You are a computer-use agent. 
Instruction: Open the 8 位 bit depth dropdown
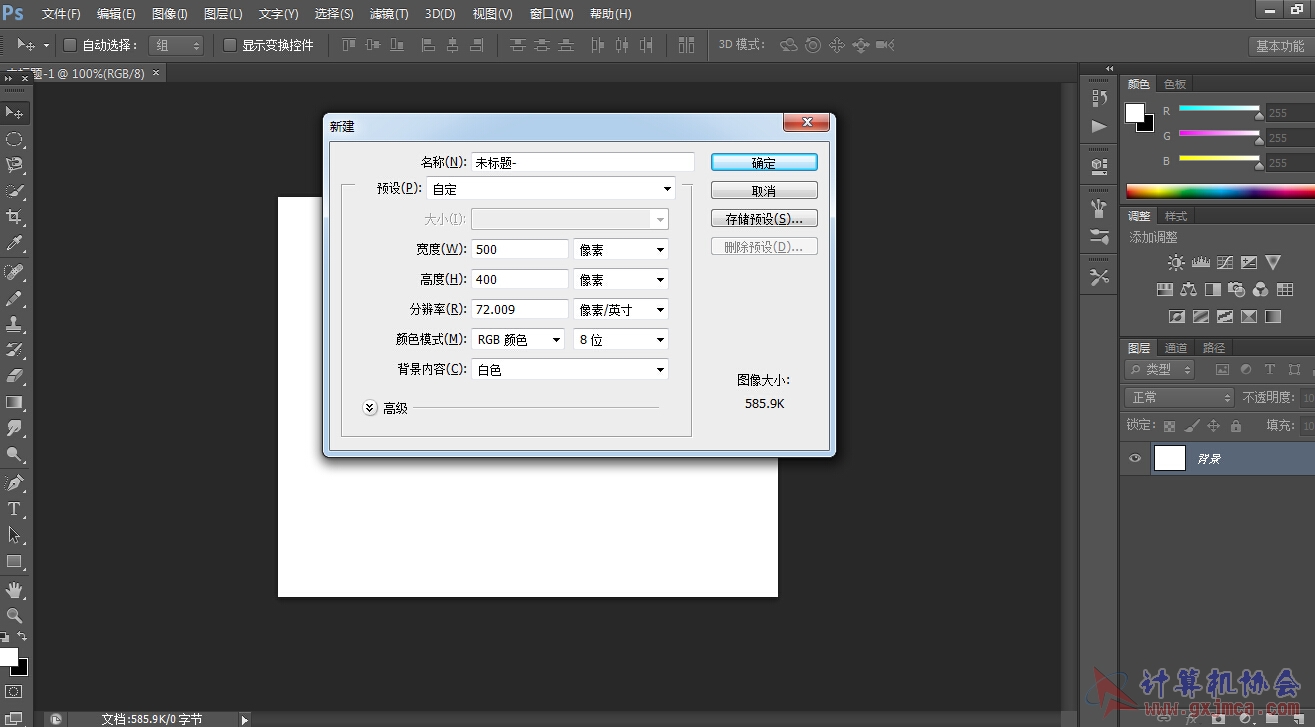coord(621,340)
